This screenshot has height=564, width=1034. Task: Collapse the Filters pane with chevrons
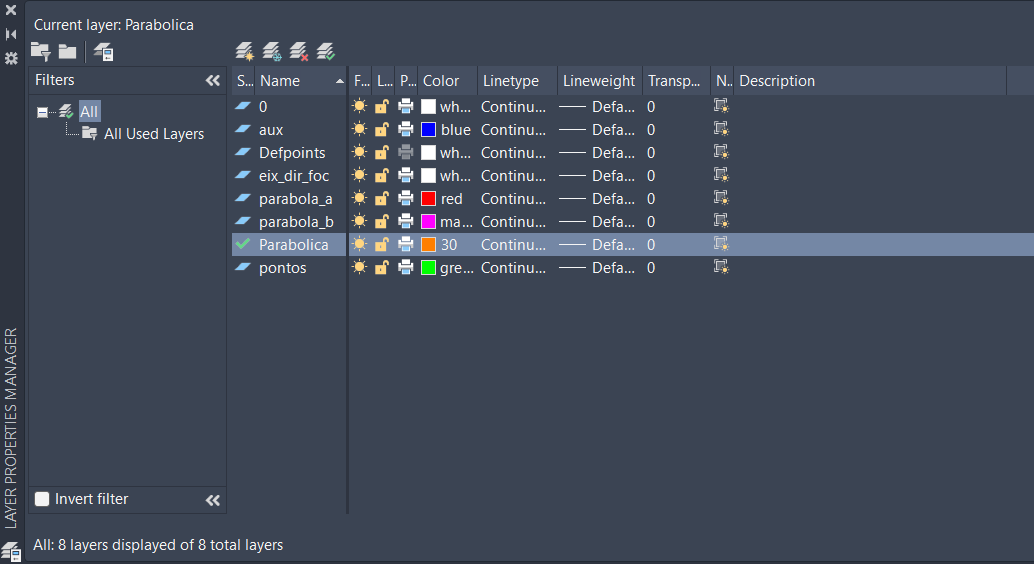[x=212, y=80]
